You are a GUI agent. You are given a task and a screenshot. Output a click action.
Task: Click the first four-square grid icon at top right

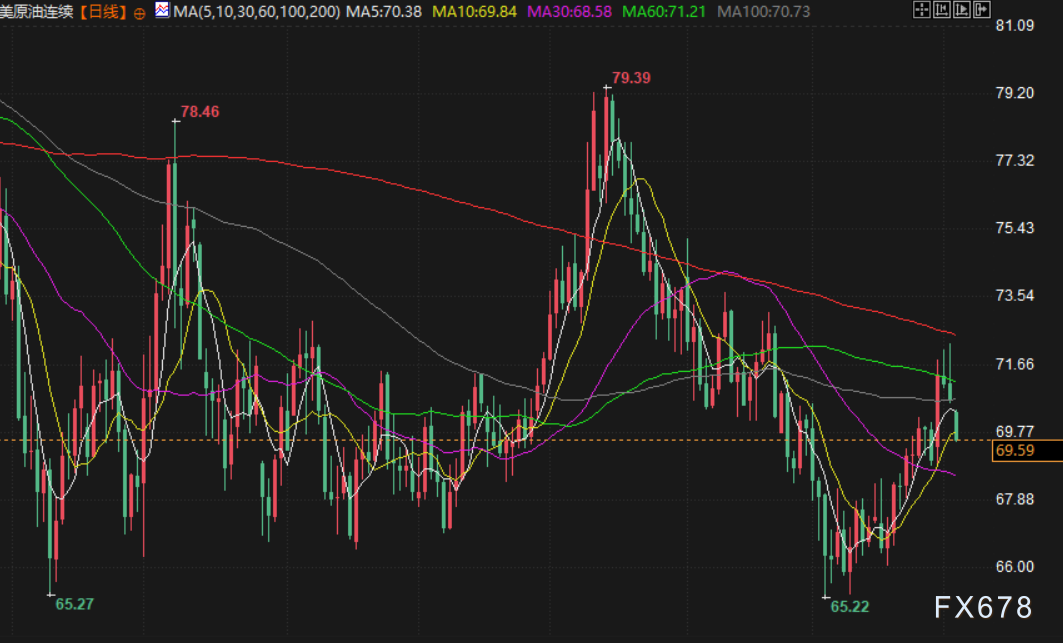922,10
